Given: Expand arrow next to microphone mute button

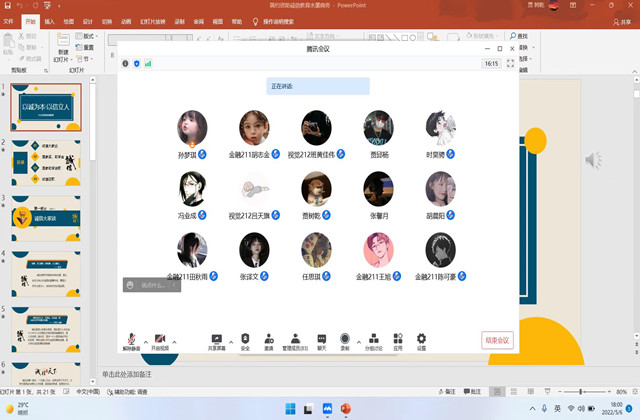Looking at the screenshot, I should coord(145,340).
